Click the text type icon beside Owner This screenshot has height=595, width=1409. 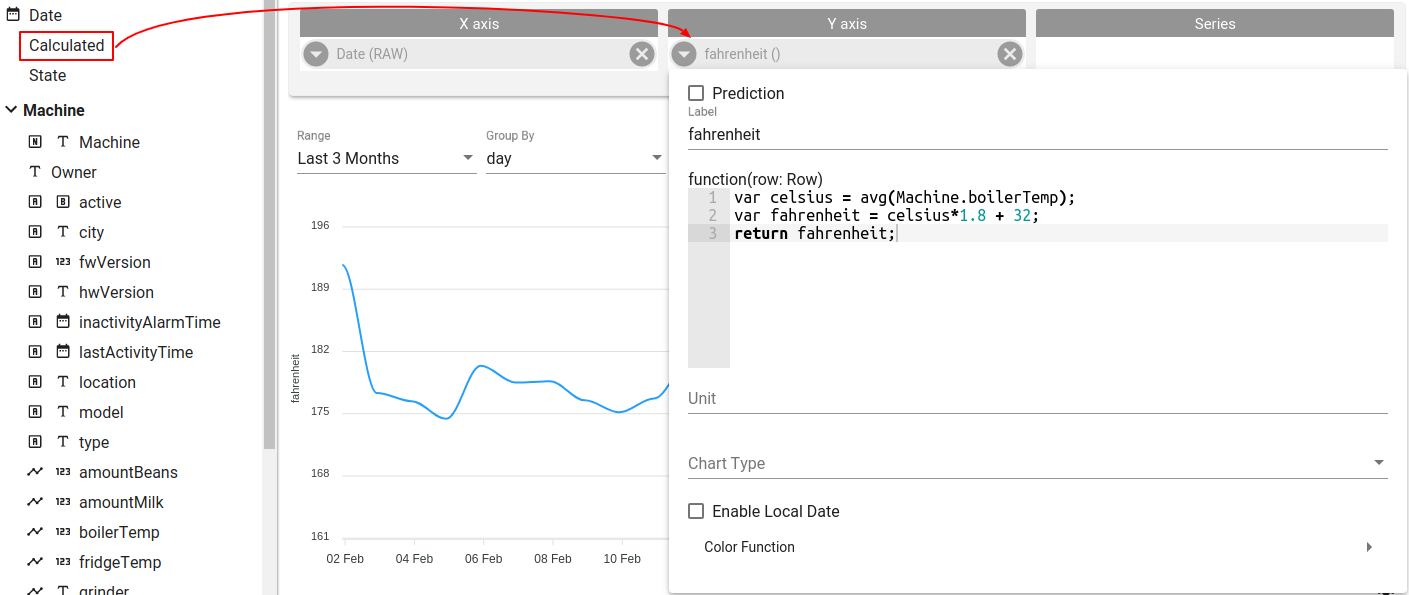(x=35, y=172)
